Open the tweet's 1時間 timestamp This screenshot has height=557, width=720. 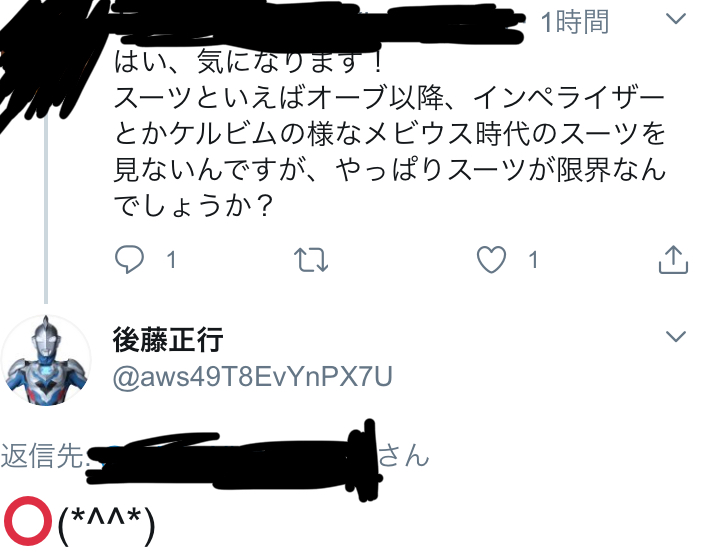pos(574,22)
